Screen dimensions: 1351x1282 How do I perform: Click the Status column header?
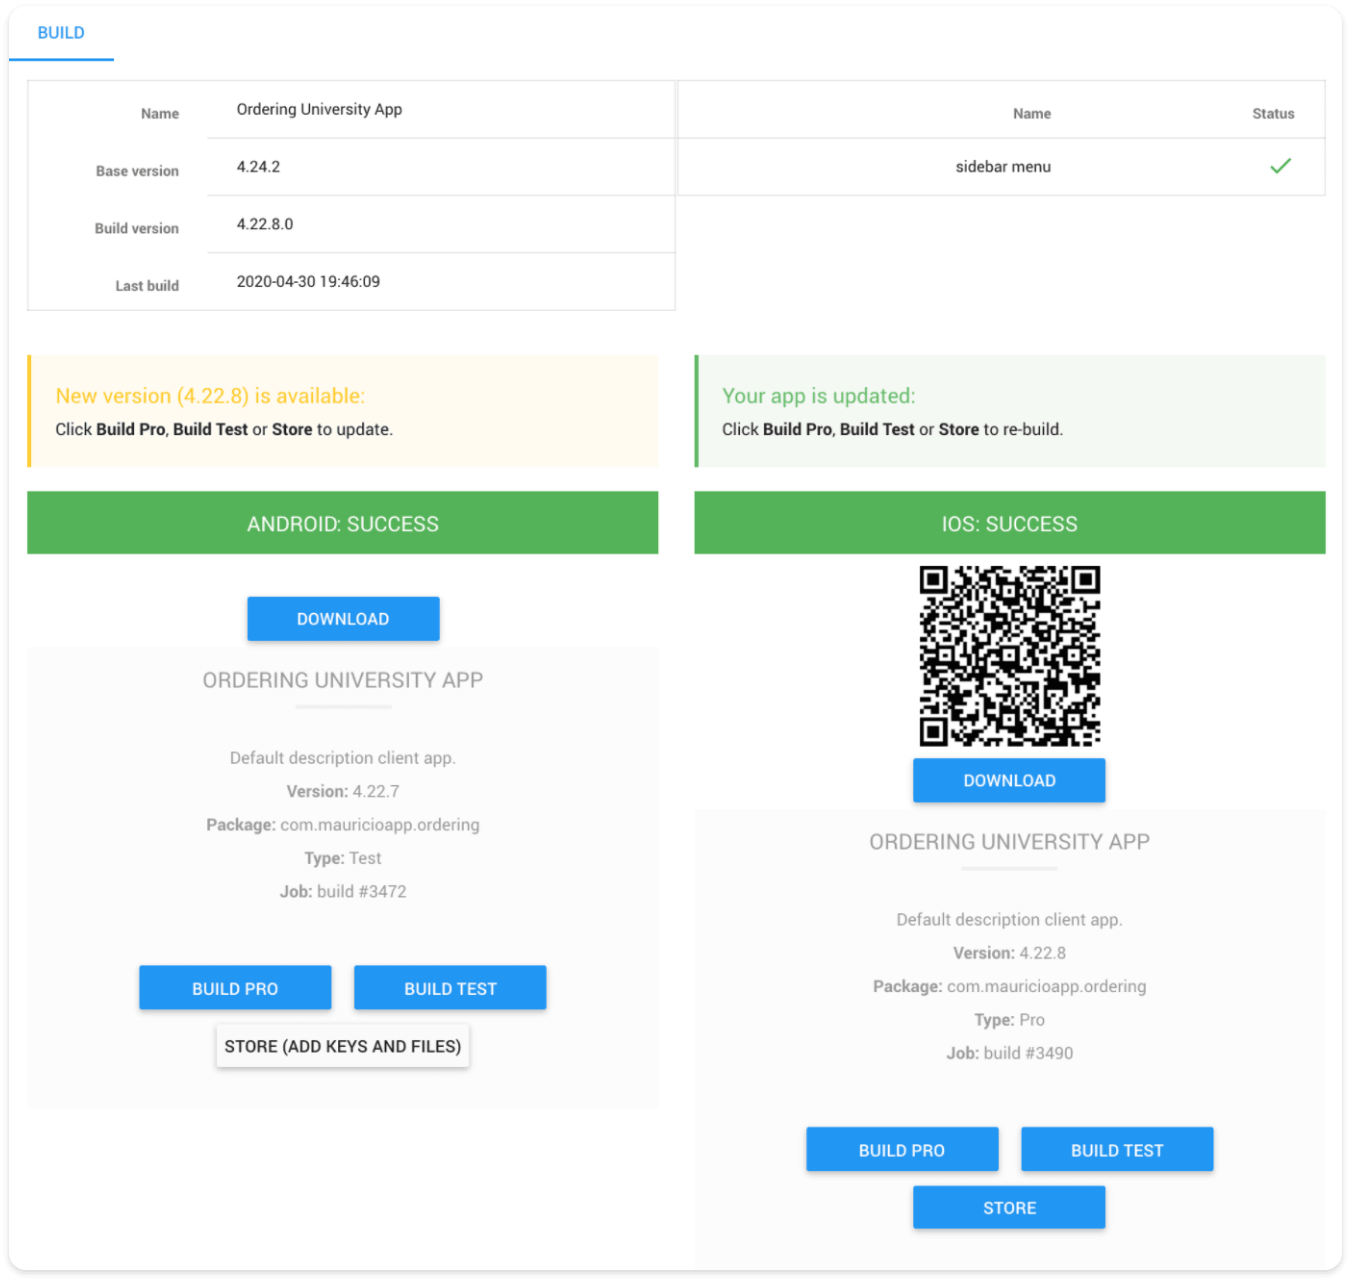click(1273, 114)
